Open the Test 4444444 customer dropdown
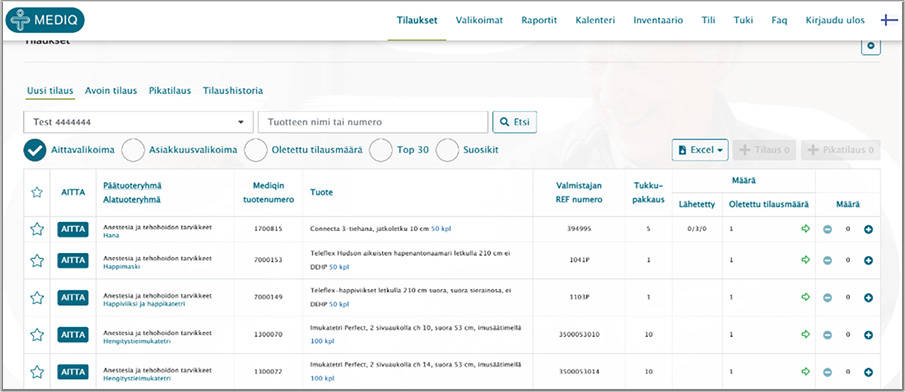Image resolution: width=905 pixels, height=392 pixels. tap(139, 122)
